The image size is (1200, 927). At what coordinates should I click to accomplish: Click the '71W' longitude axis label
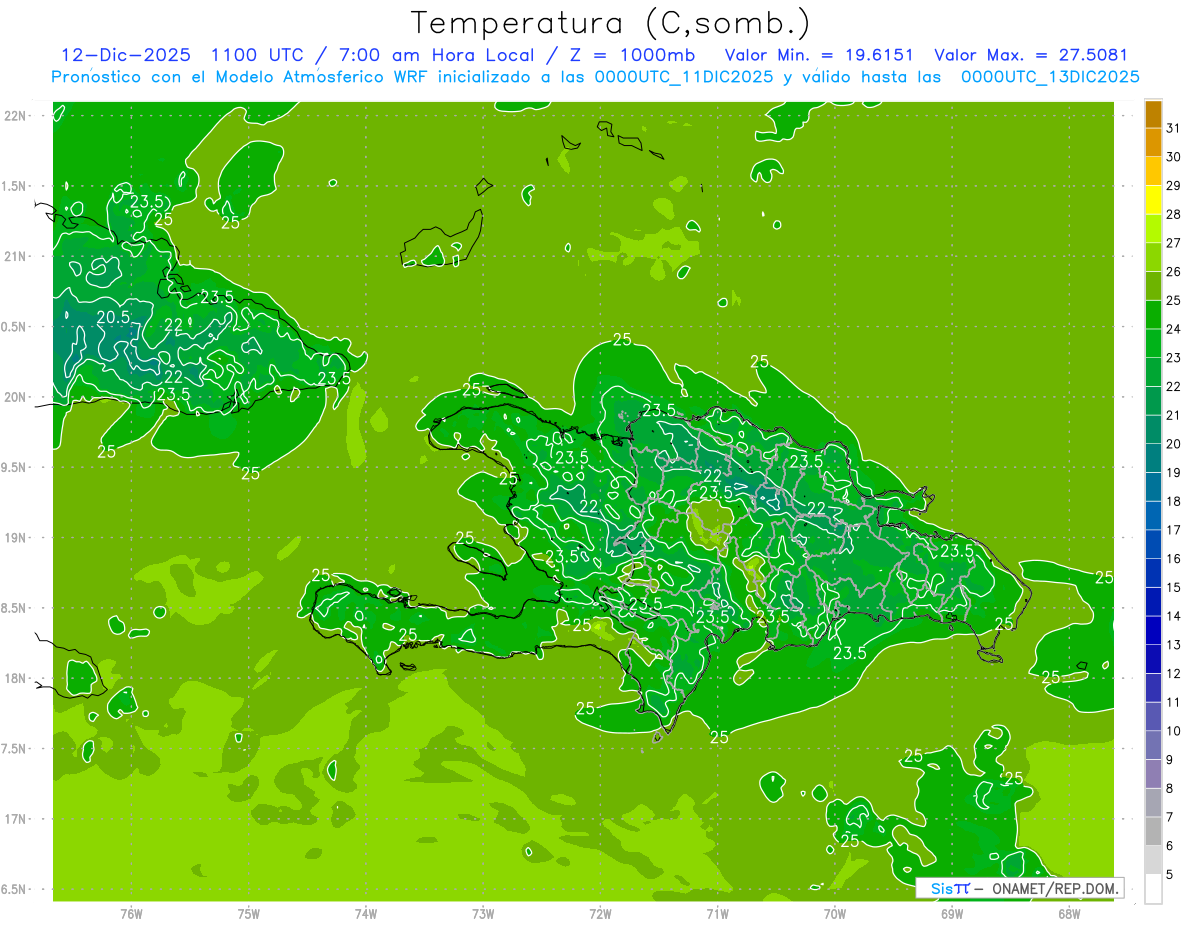point(717,914)
